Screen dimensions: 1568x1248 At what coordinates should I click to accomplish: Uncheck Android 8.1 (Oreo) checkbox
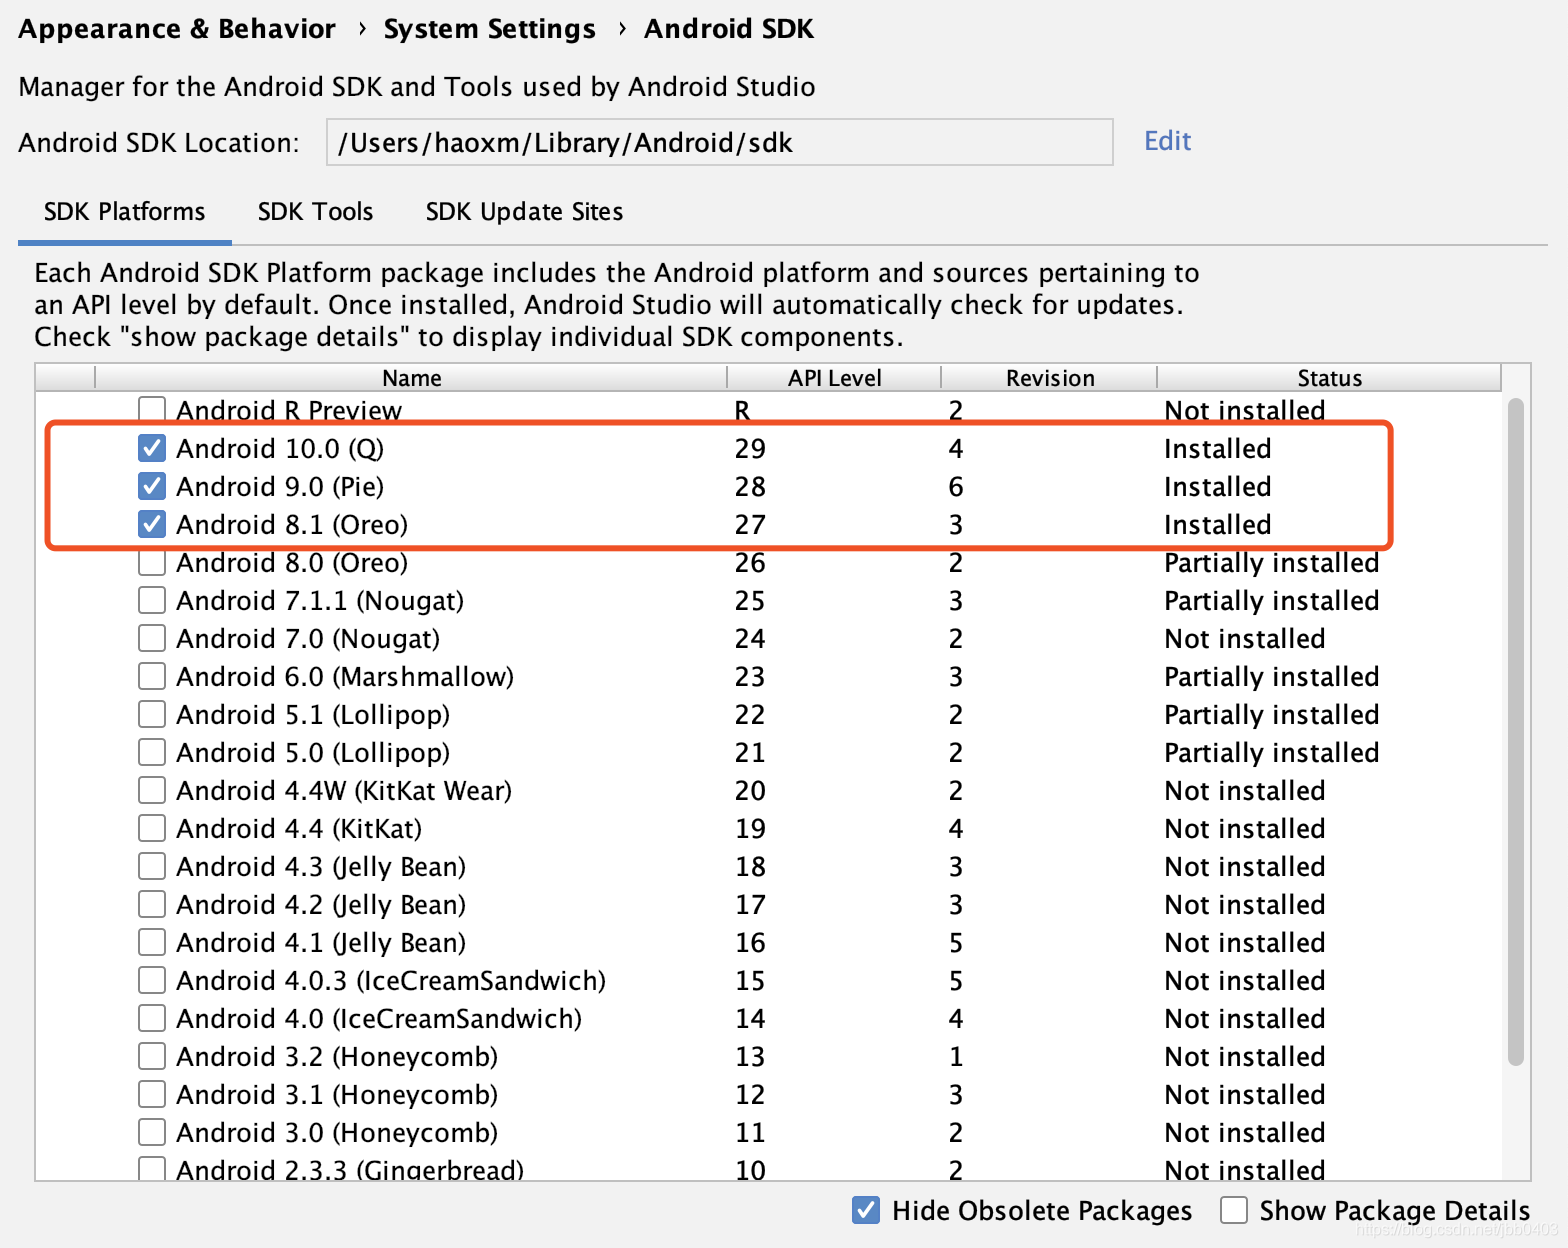(x=152, y=524)
